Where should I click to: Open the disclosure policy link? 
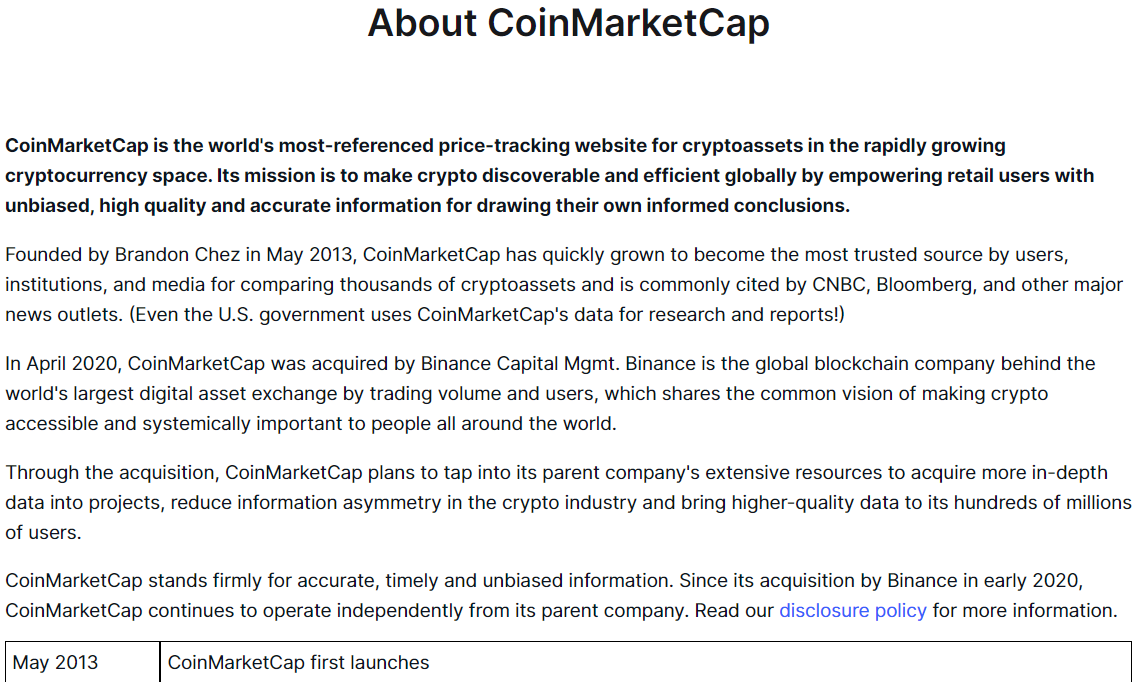pos(852,610)
